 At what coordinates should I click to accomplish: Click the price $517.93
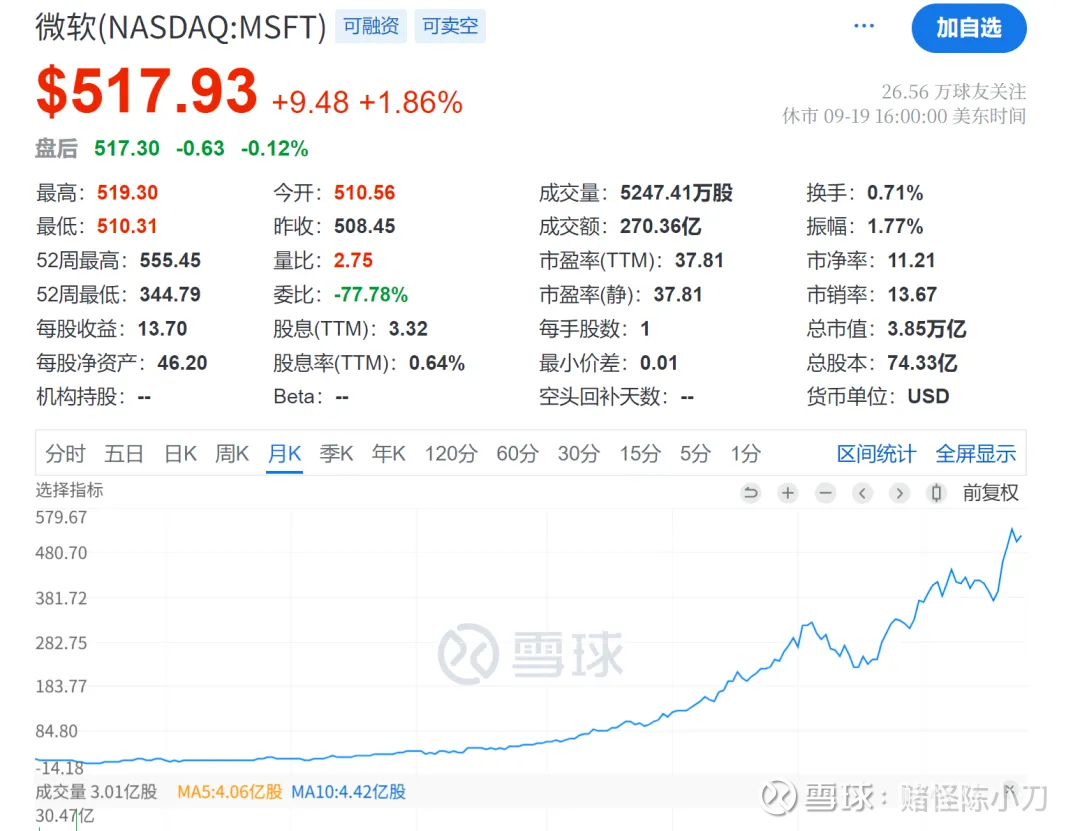click(147, 91)
